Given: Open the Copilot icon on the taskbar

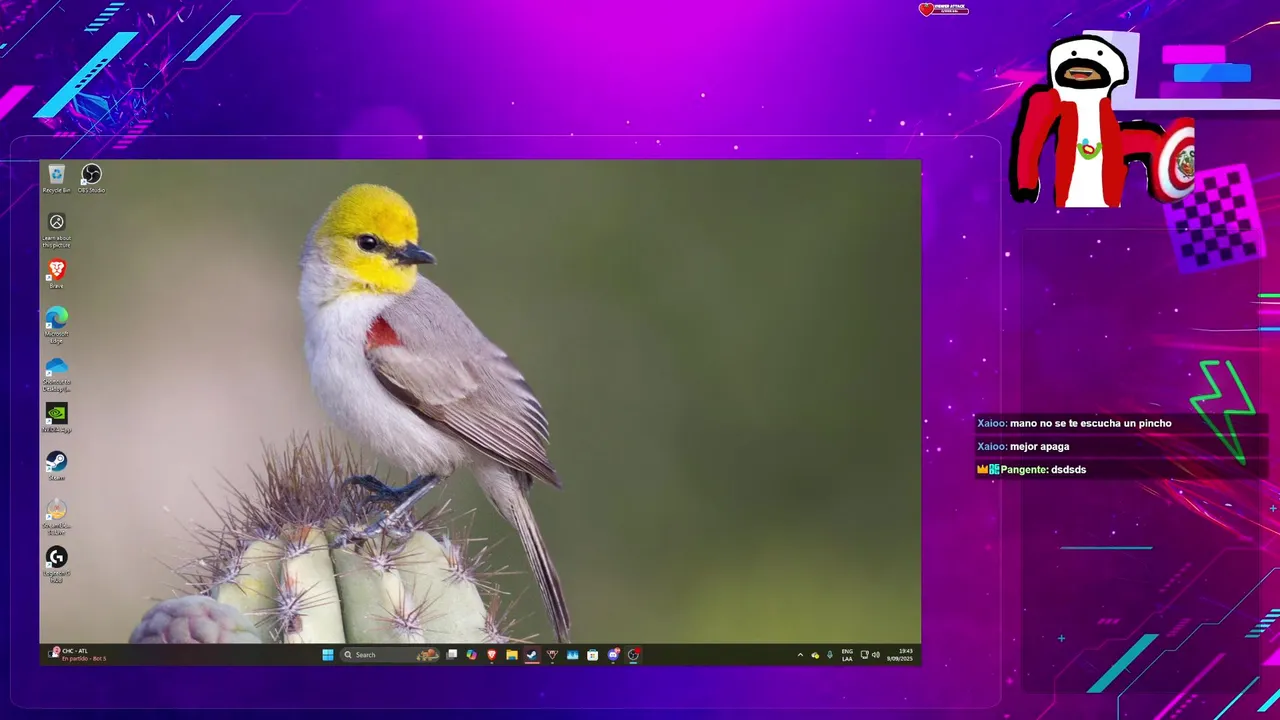Looking at the screenshot, I should coord(471,655).
